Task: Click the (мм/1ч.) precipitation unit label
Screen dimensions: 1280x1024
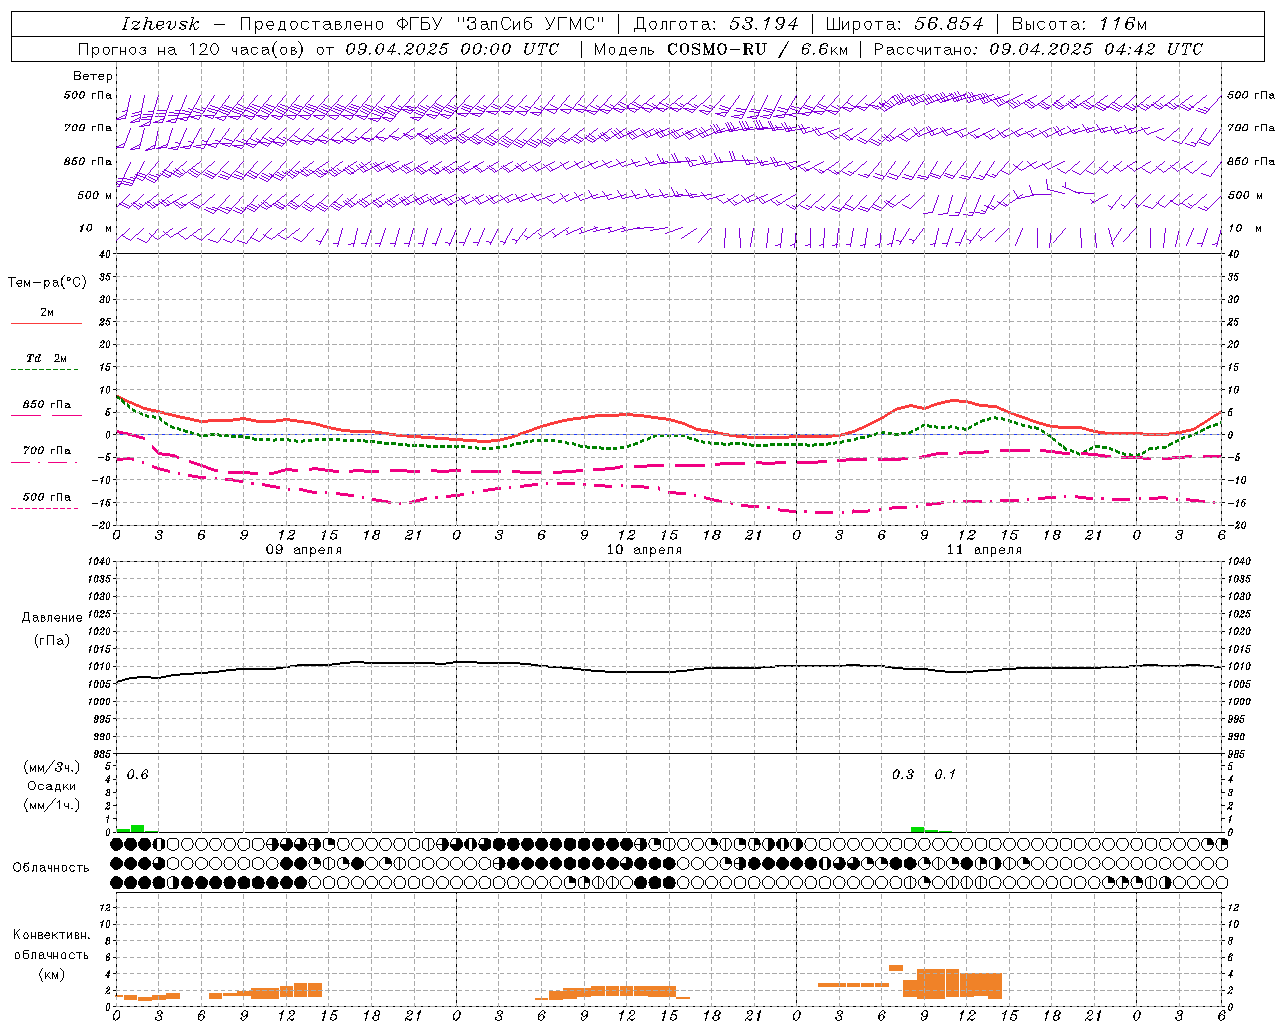Action: (x=52, y=804)
